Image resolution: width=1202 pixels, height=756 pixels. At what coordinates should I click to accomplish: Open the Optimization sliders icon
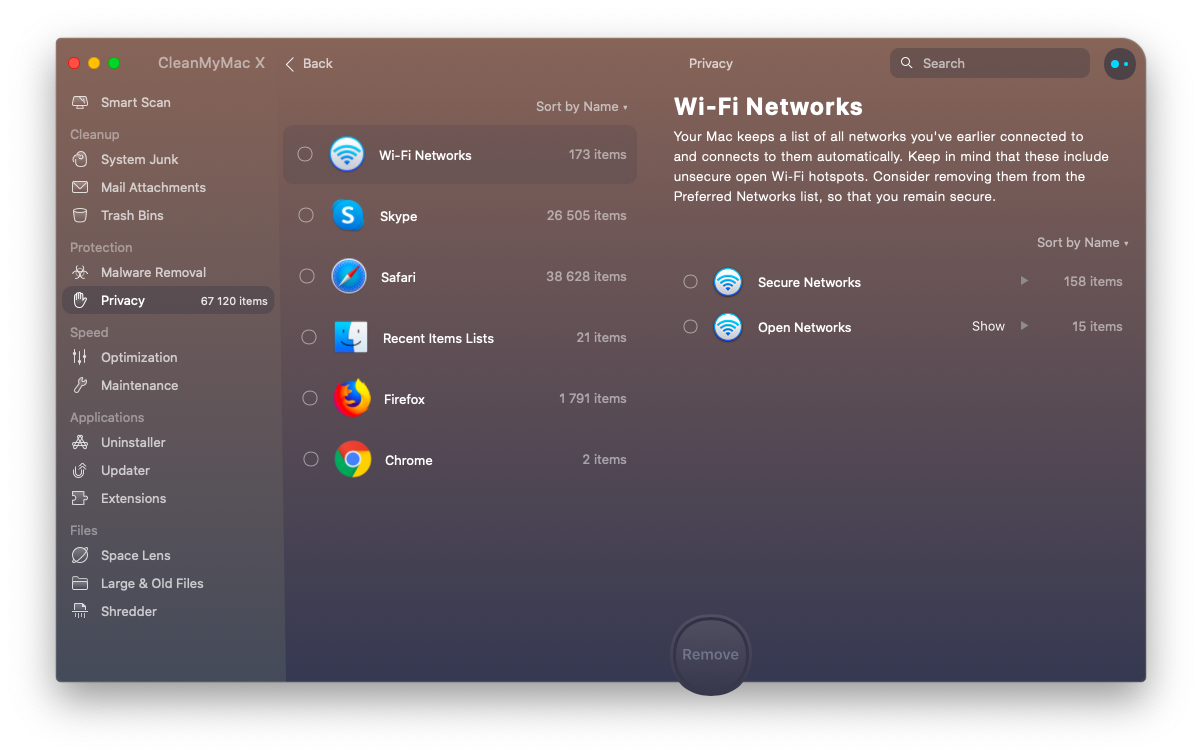[80, 357]
